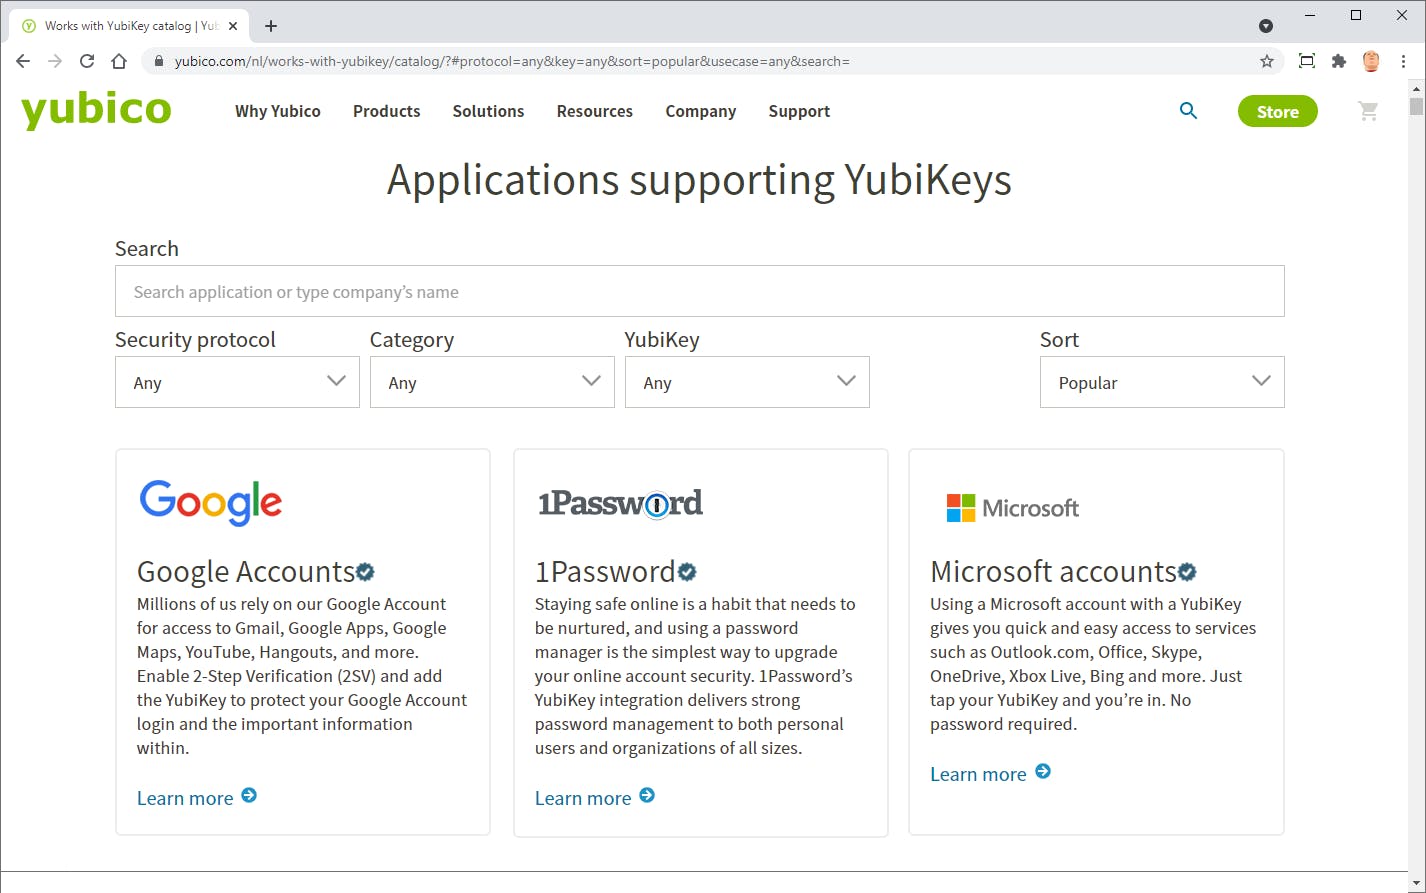Expand the Security protocol dropdown
Screen dimensions: 1426x893
click(x=237, y=382)
